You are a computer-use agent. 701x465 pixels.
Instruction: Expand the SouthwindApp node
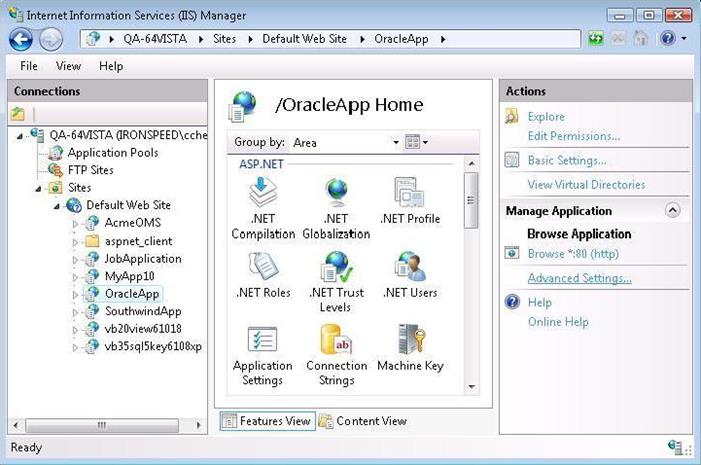pos(75,312)
